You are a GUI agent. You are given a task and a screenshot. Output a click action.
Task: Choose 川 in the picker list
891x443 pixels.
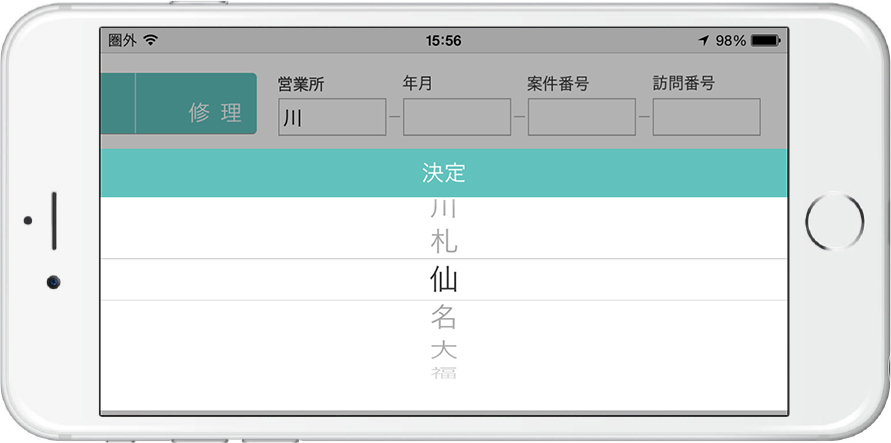(444, 208)
